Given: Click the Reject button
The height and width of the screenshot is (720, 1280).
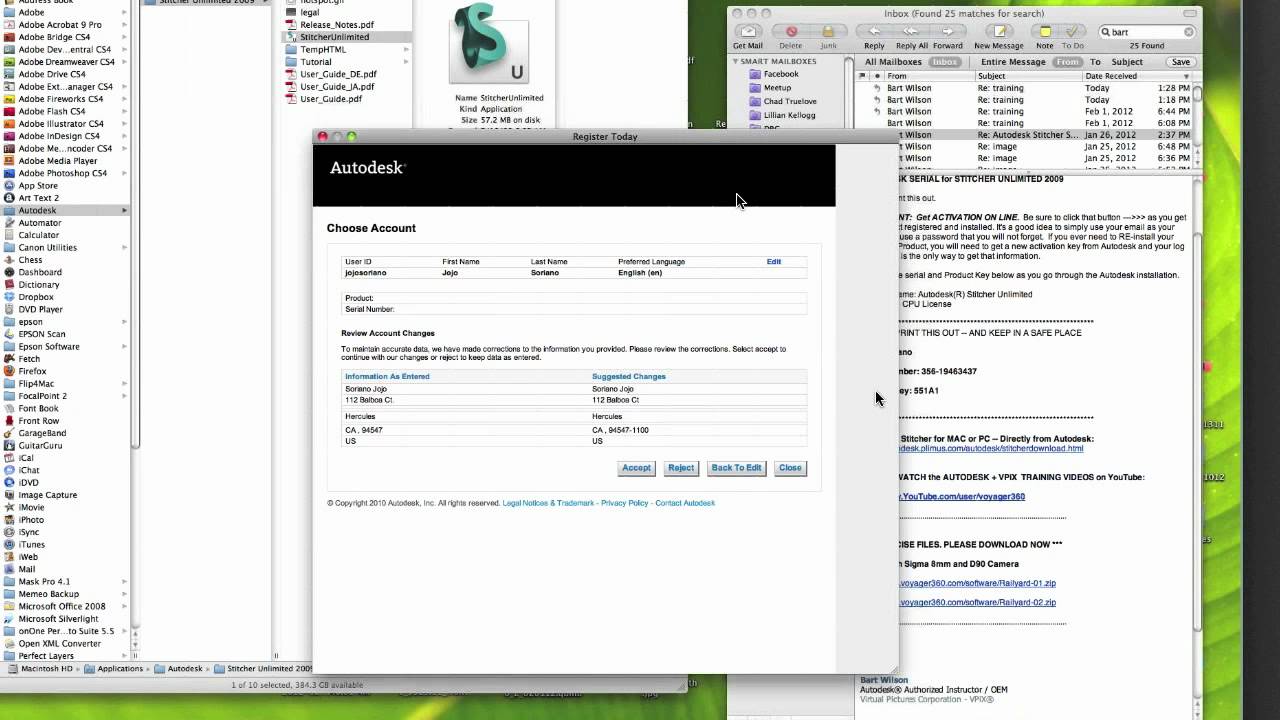Looking at the screenshot, I should tap(681, 468).
